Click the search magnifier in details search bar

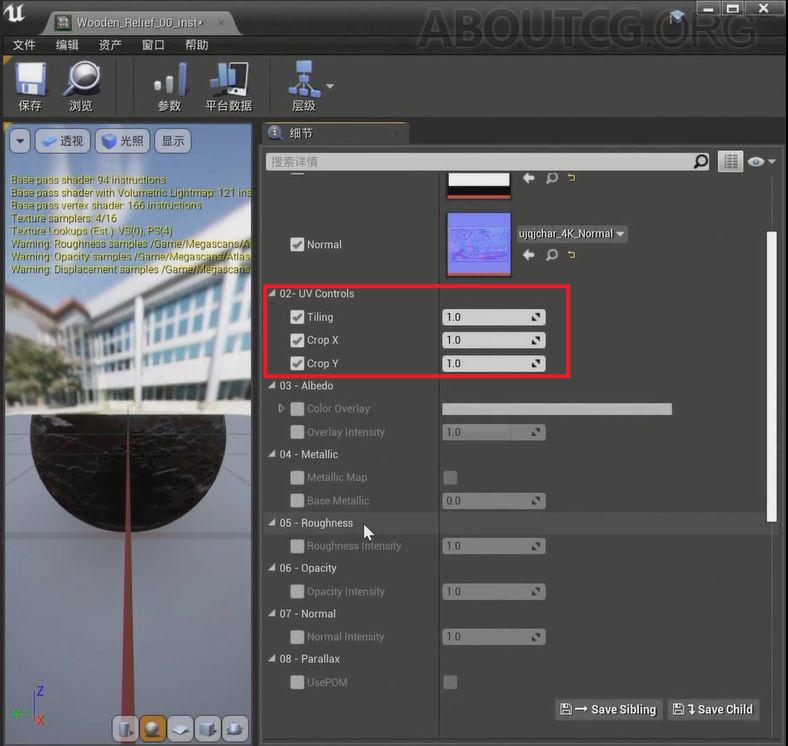click(x=701, y=161)
